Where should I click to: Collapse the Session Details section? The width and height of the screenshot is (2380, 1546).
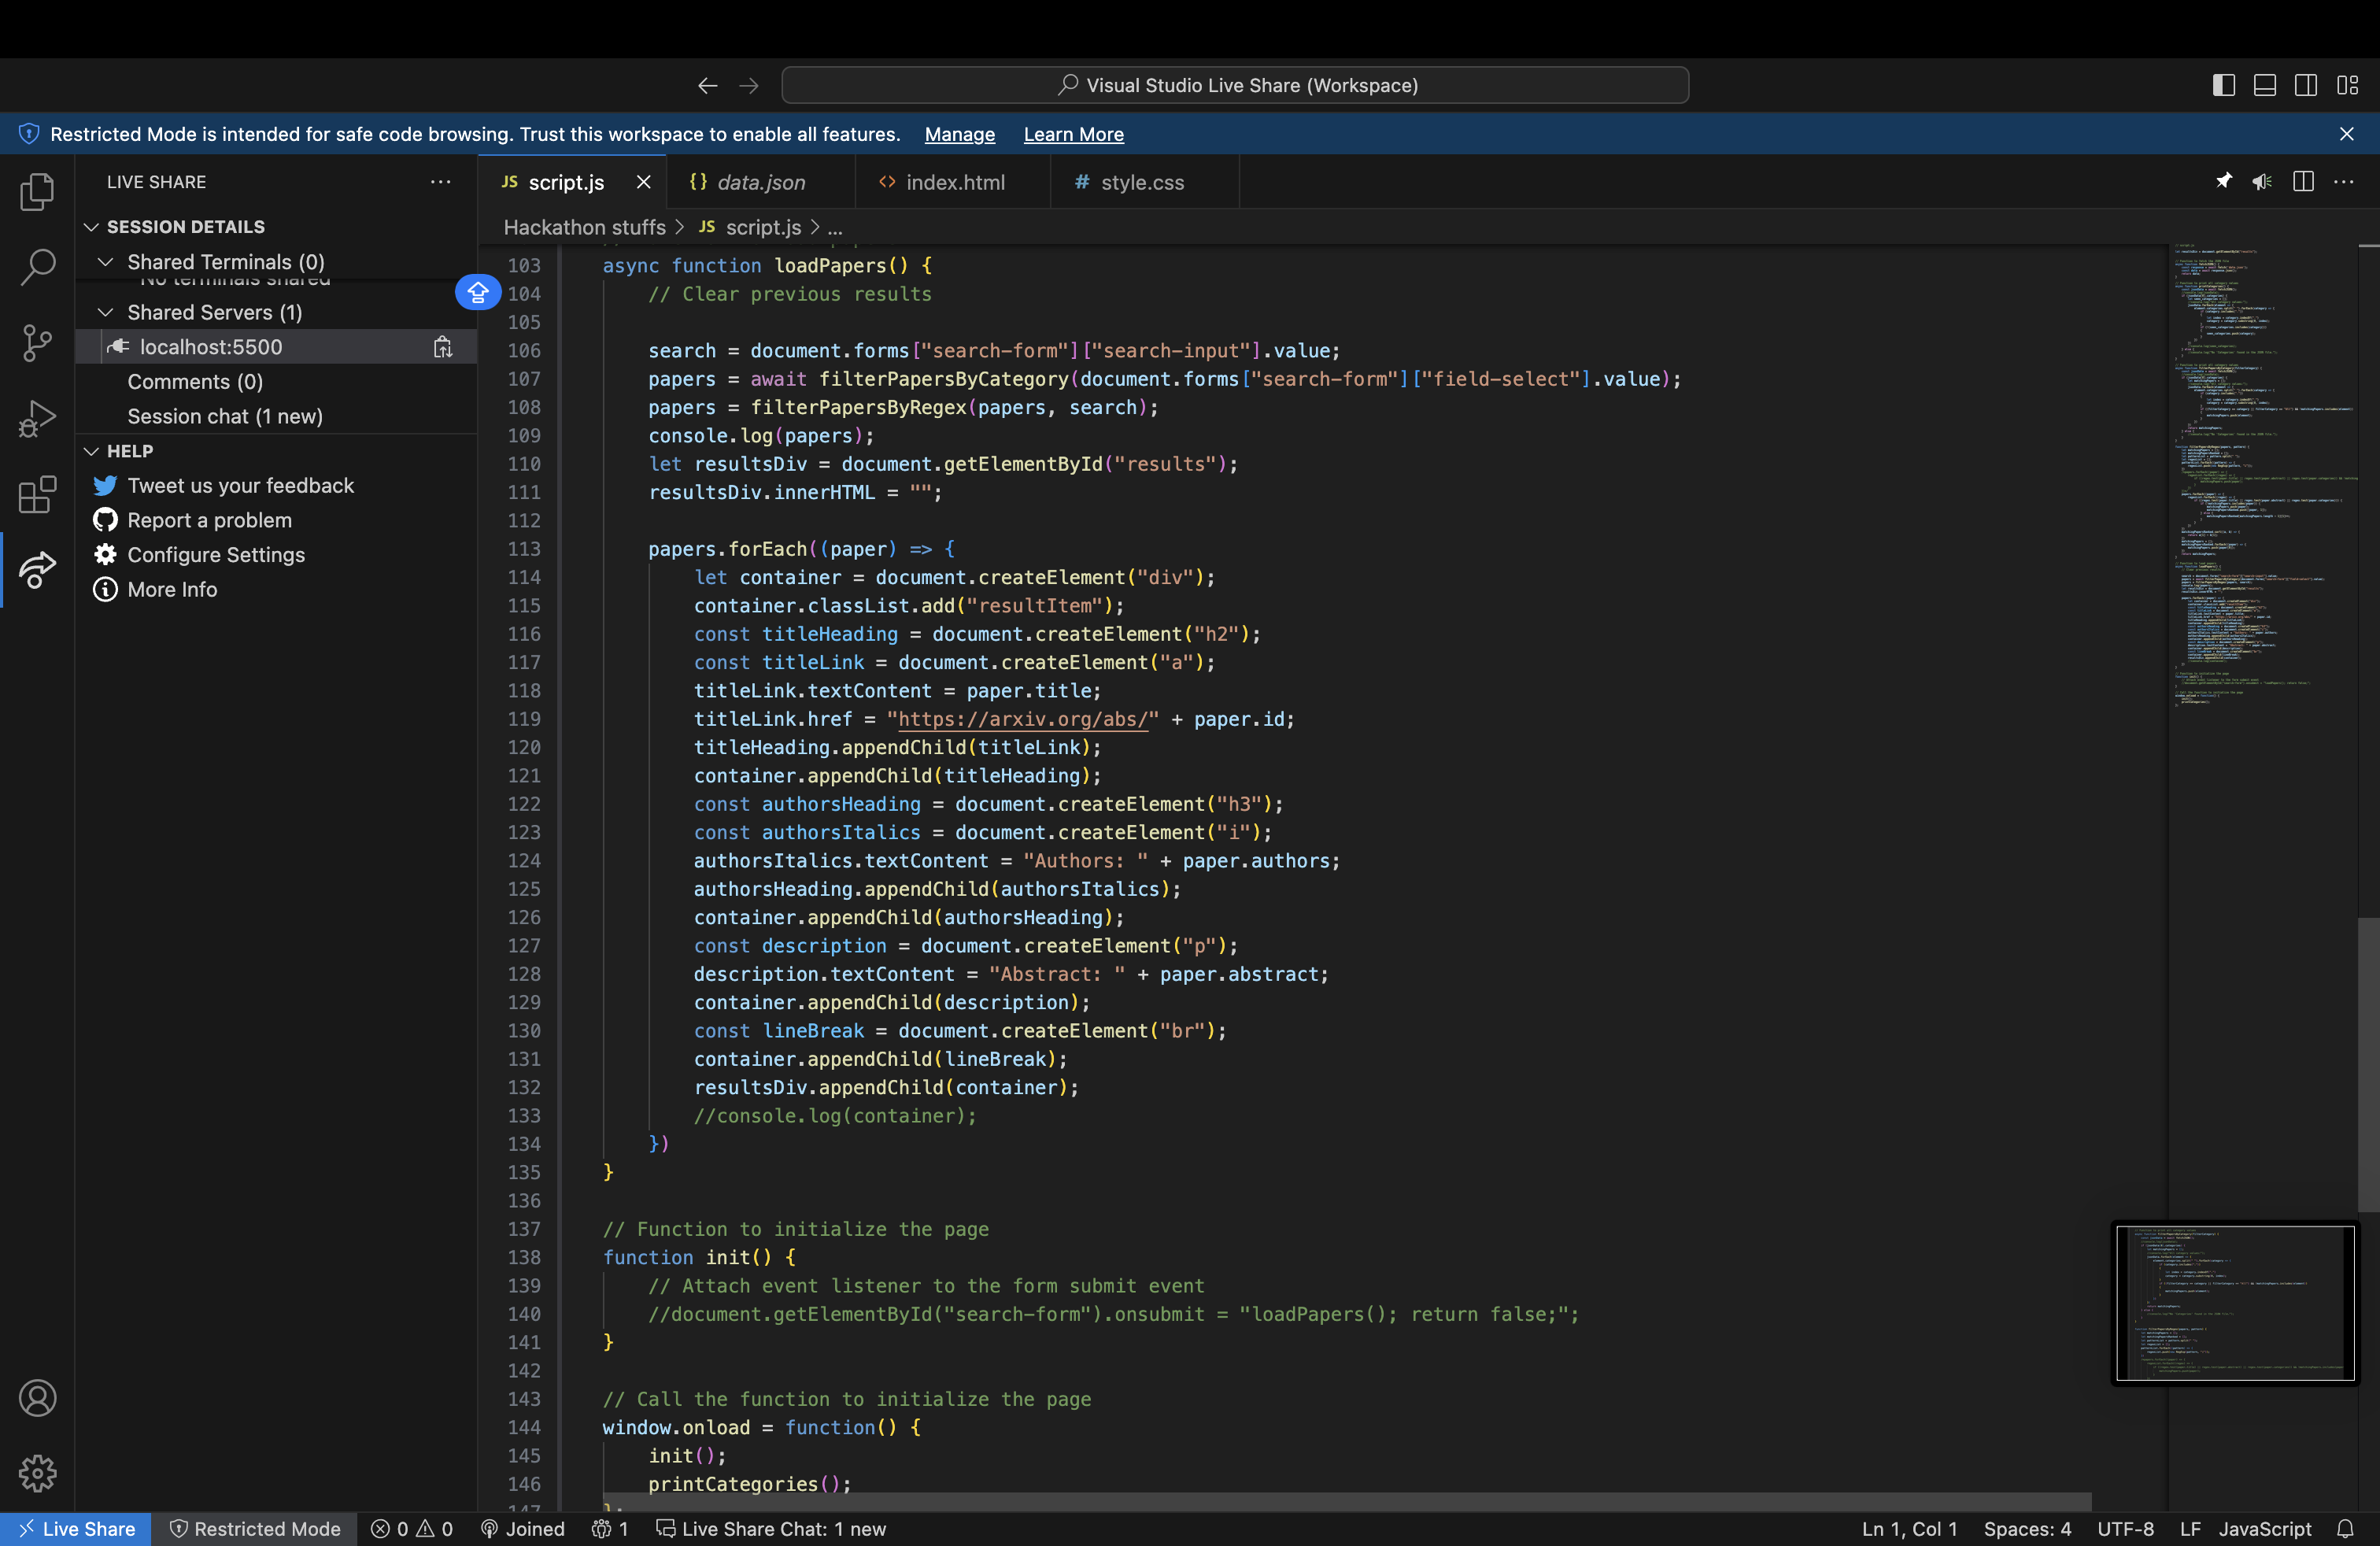coord(91,227)
